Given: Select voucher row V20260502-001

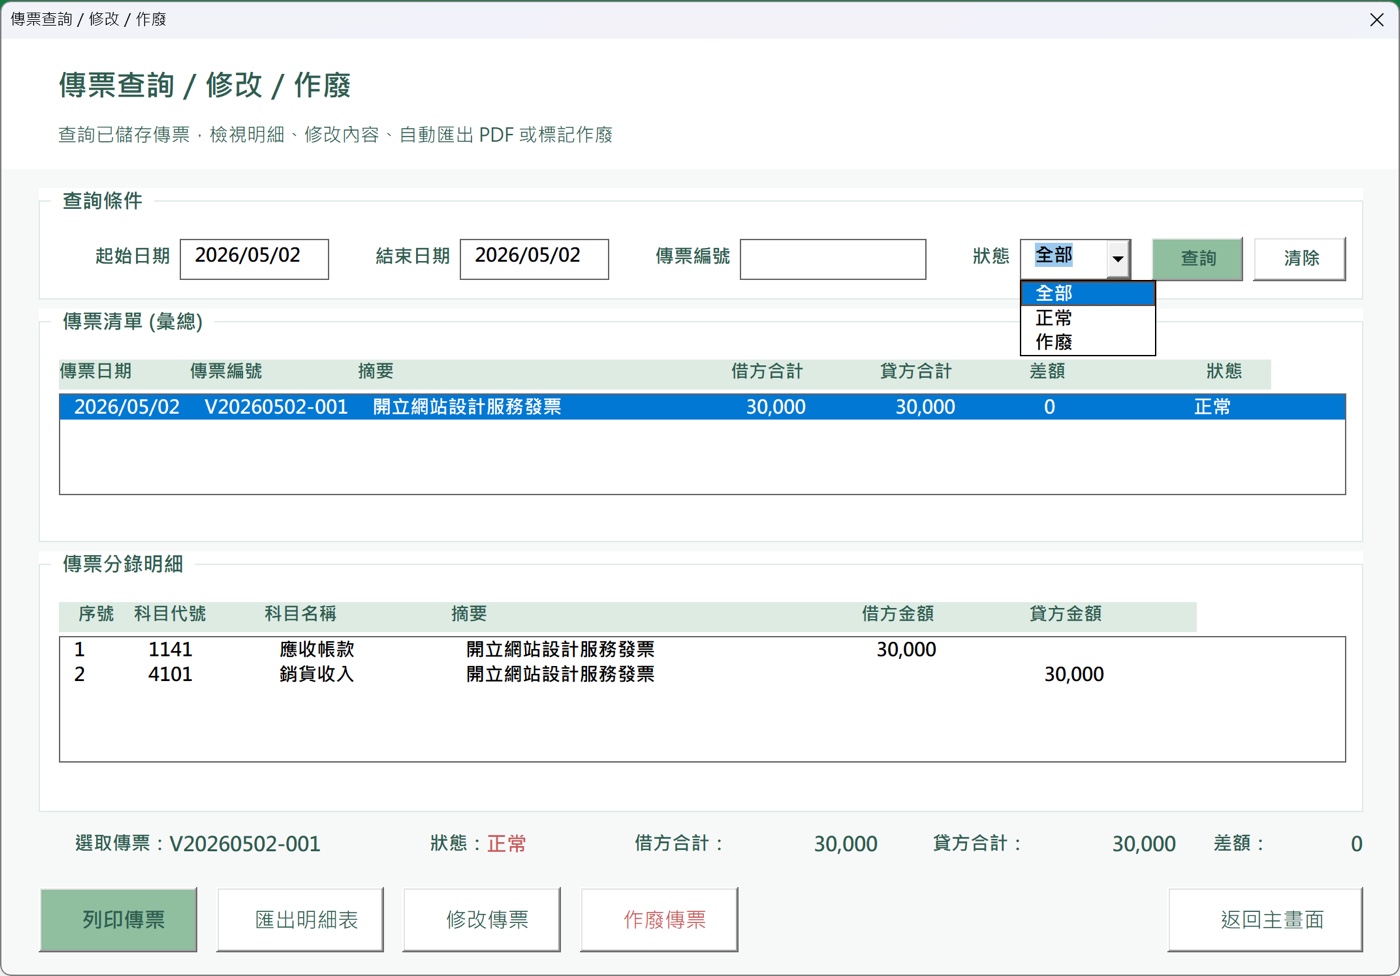Looking at the screenshot, I should pos(702,407).
